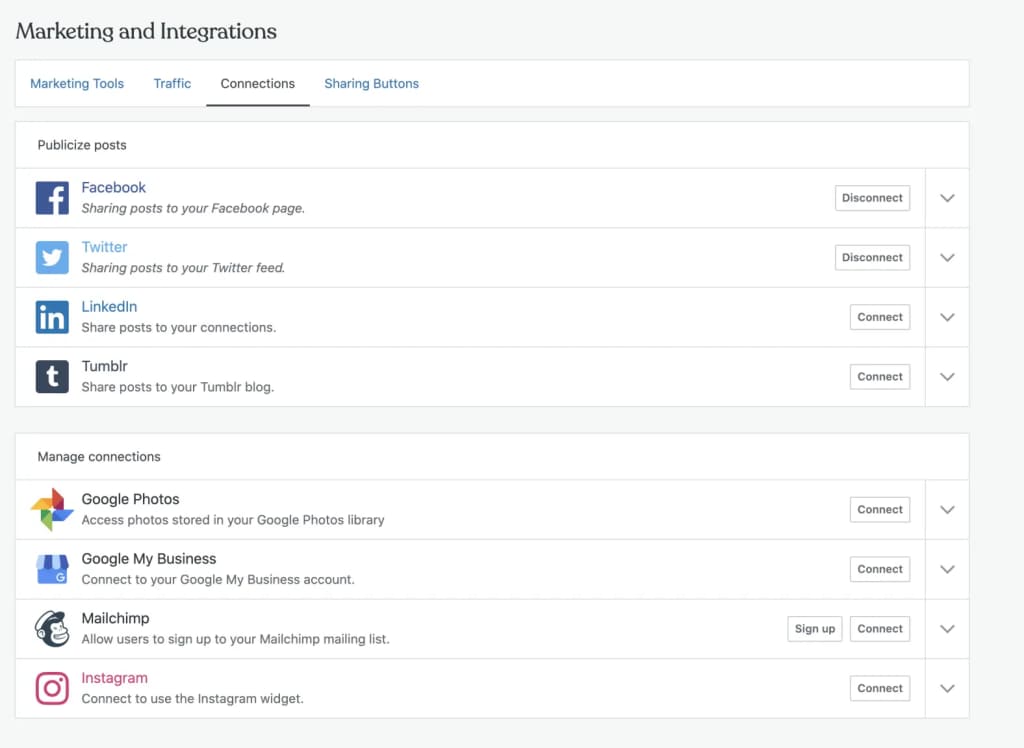1024x748 pixels.
Task: Click the Mailchimp monkey icon
Action: coord(52,628)
